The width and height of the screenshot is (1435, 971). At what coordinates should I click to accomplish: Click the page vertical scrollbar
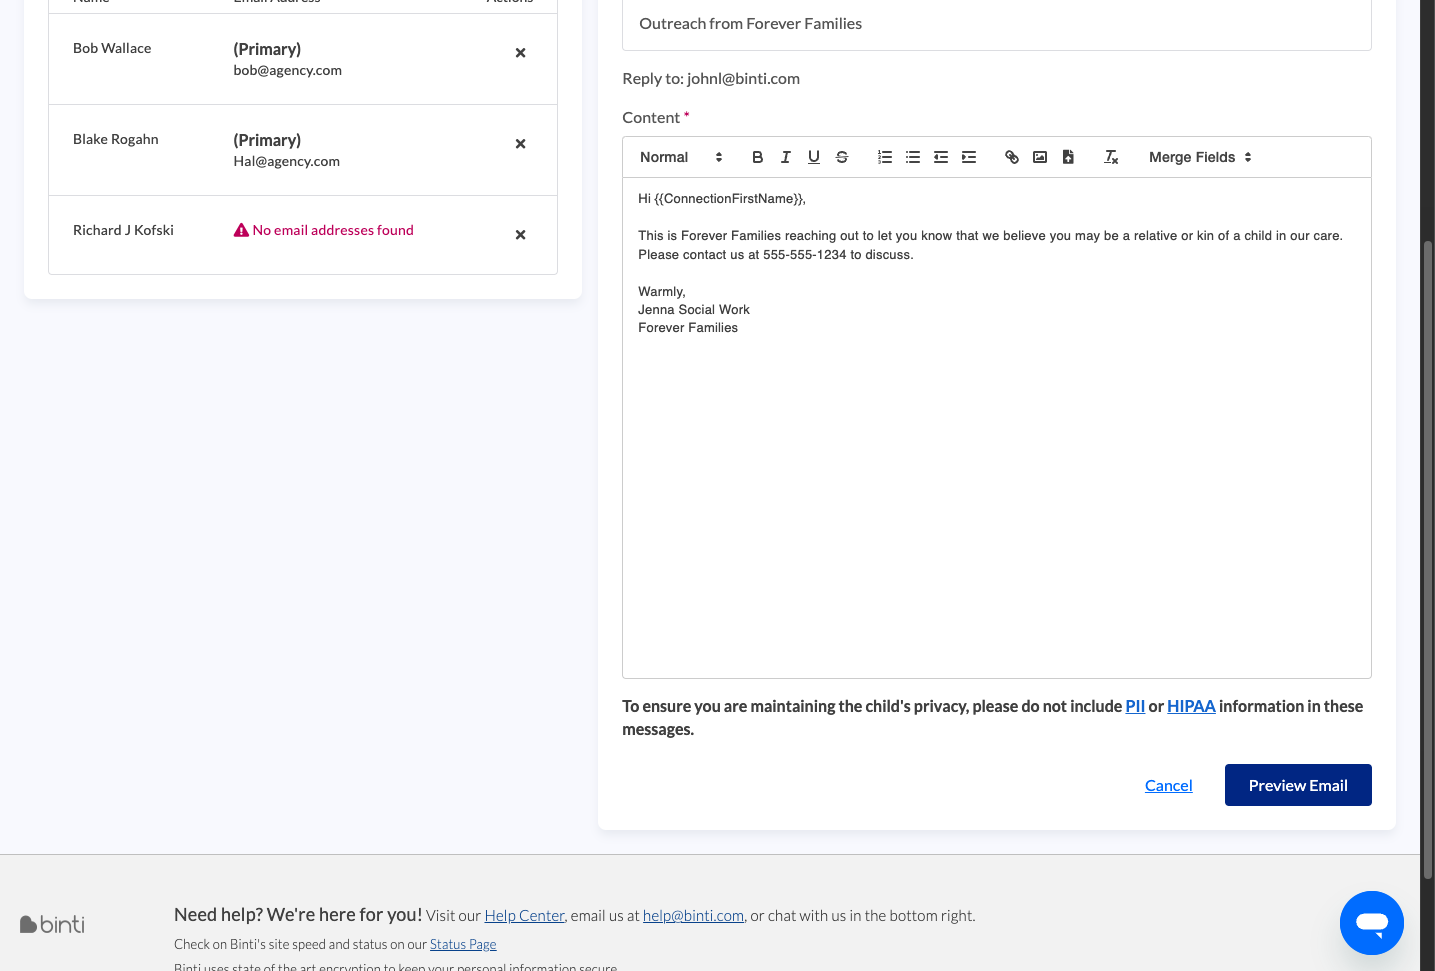coord(1428,560)
